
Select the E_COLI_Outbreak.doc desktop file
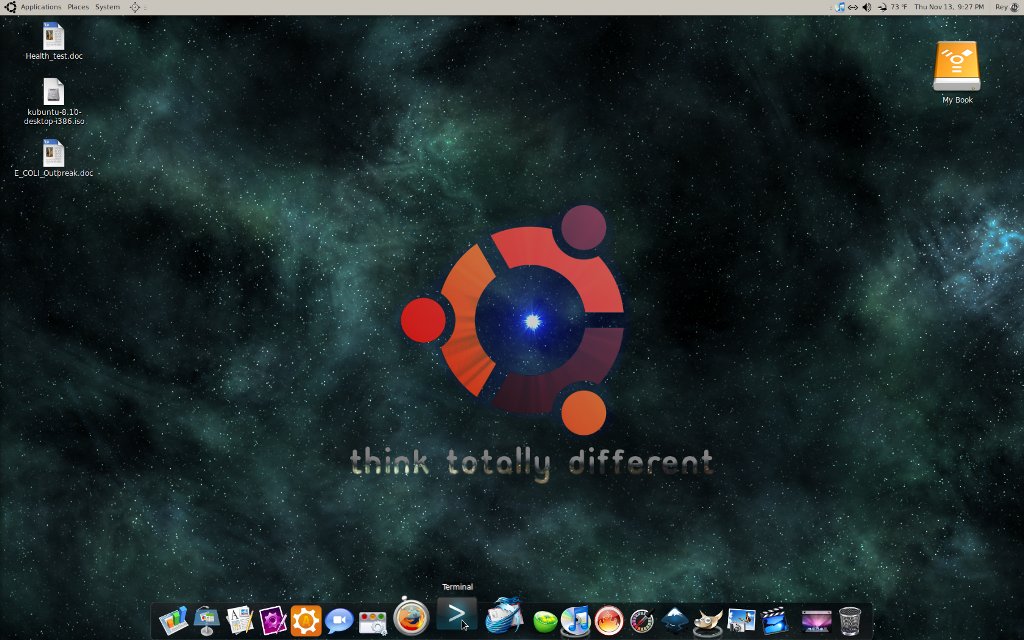click(x=54, y=158)
